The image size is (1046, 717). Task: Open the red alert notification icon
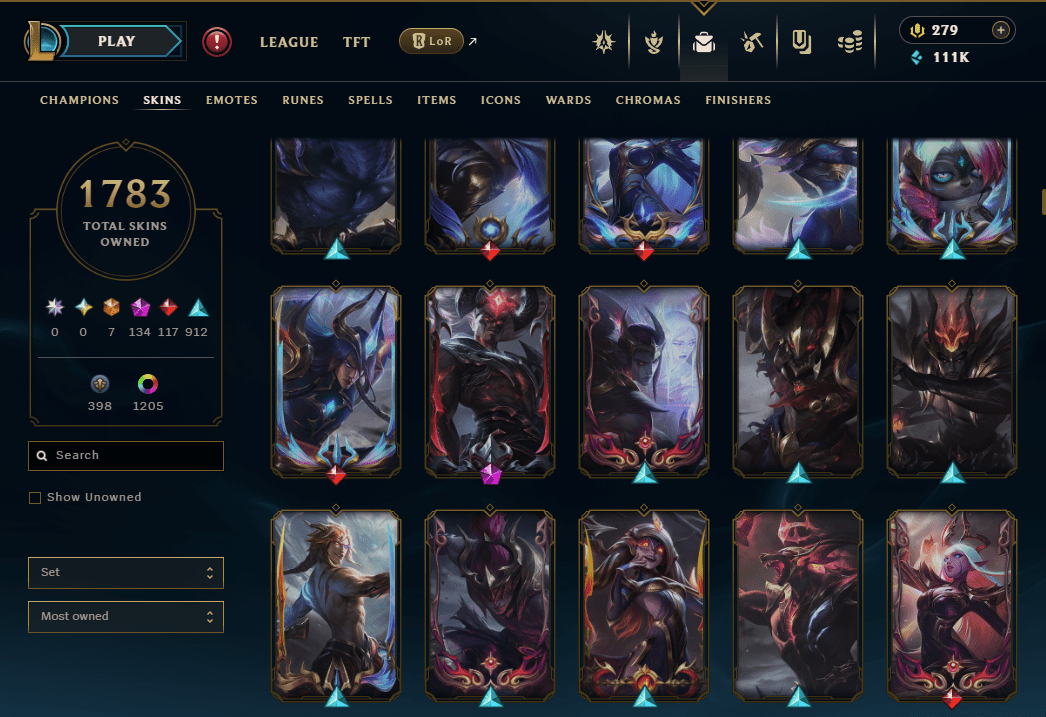(x=216, y=41)
